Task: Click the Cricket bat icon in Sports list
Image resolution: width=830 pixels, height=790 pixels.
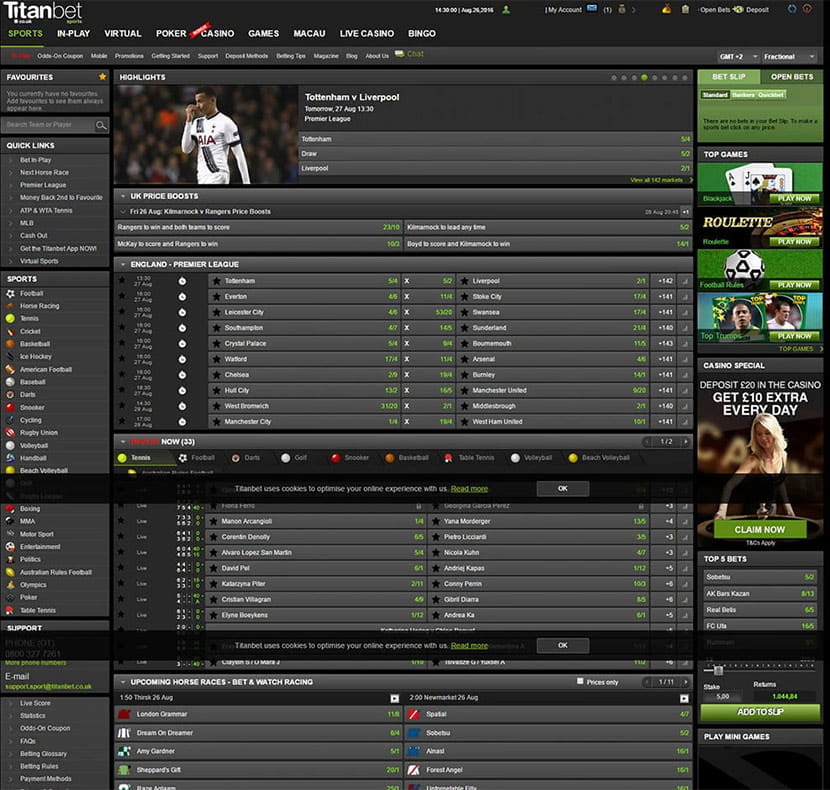Action: (10, 331)
